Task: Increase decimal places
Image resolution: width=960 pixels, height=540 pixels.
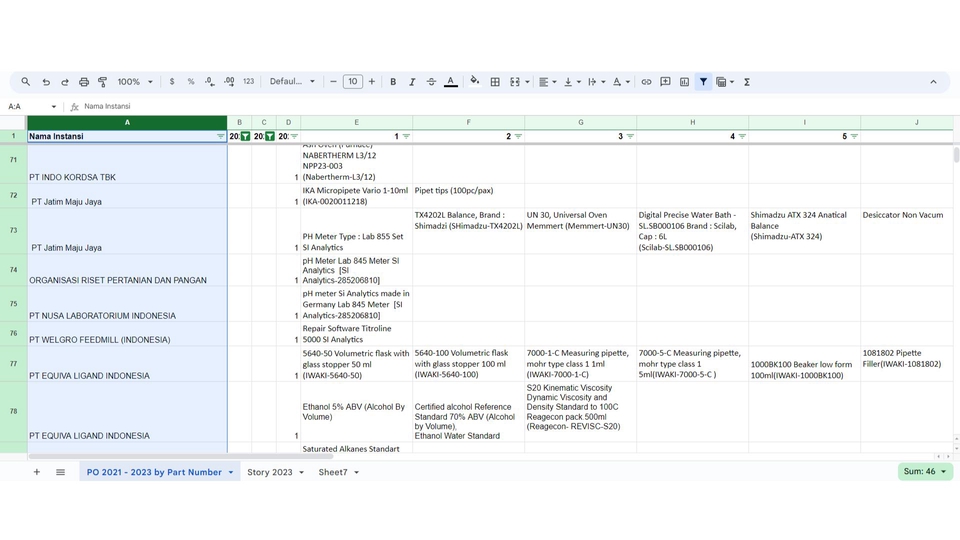Action: (x=229, y=81)
